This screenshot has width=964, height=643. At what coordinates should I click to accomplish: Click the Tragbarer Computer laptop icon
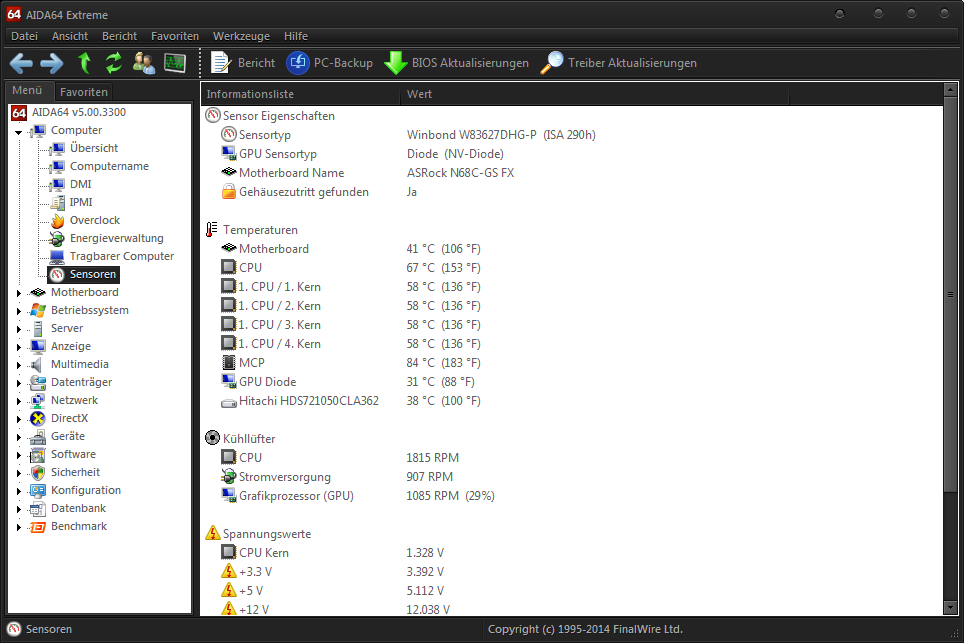coord(57,256)
